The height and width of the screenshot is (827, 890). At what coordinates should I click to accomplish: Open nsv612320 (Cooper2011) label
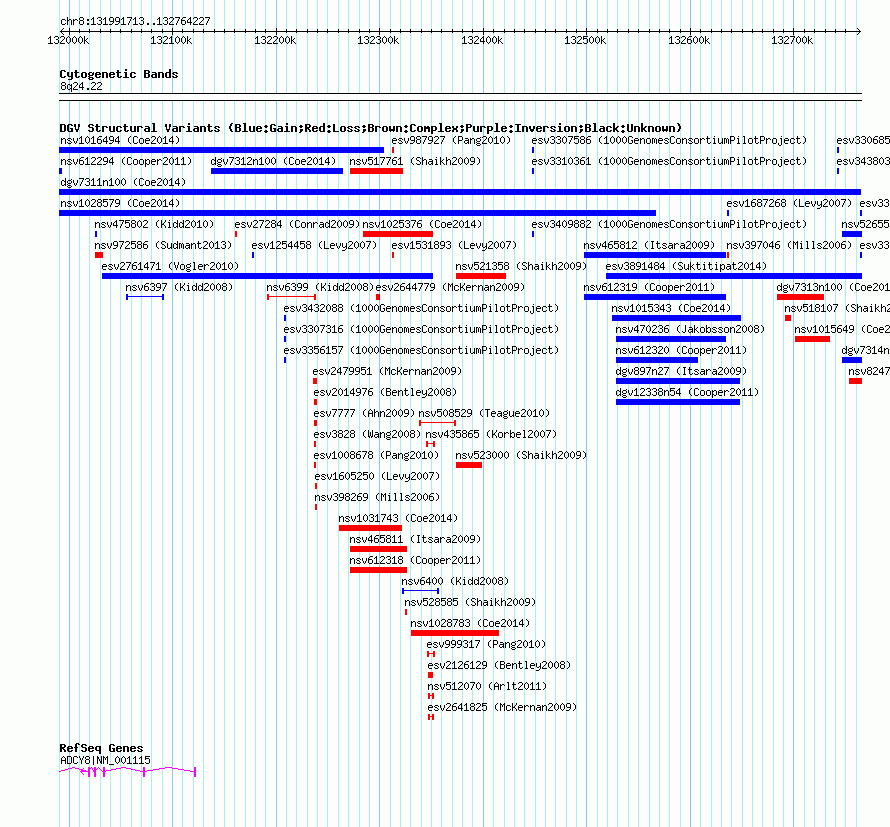(681, 350)
